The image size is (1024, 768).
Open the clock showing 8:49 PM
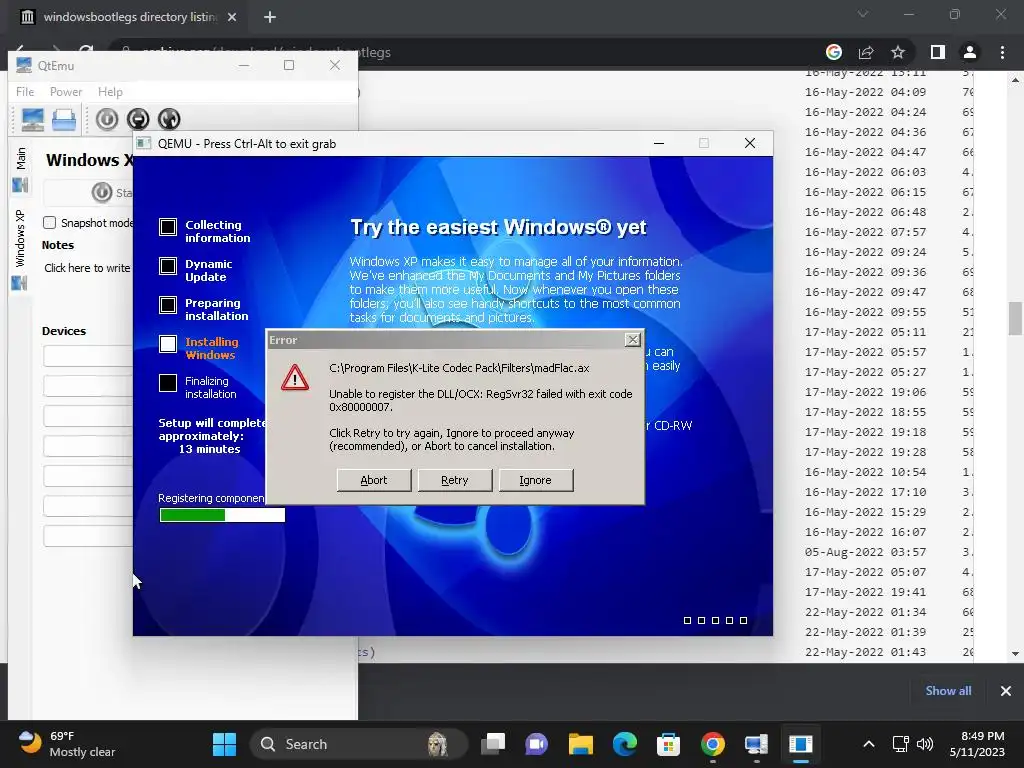977,744
